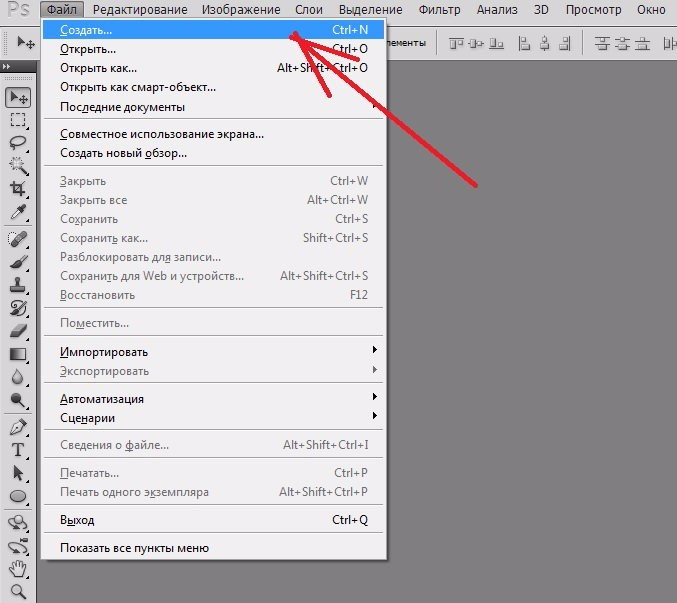Image resolution: width=677 pixels, height=603 pixels.
Task: Select the Zoom tool
Action: (18, 591)
